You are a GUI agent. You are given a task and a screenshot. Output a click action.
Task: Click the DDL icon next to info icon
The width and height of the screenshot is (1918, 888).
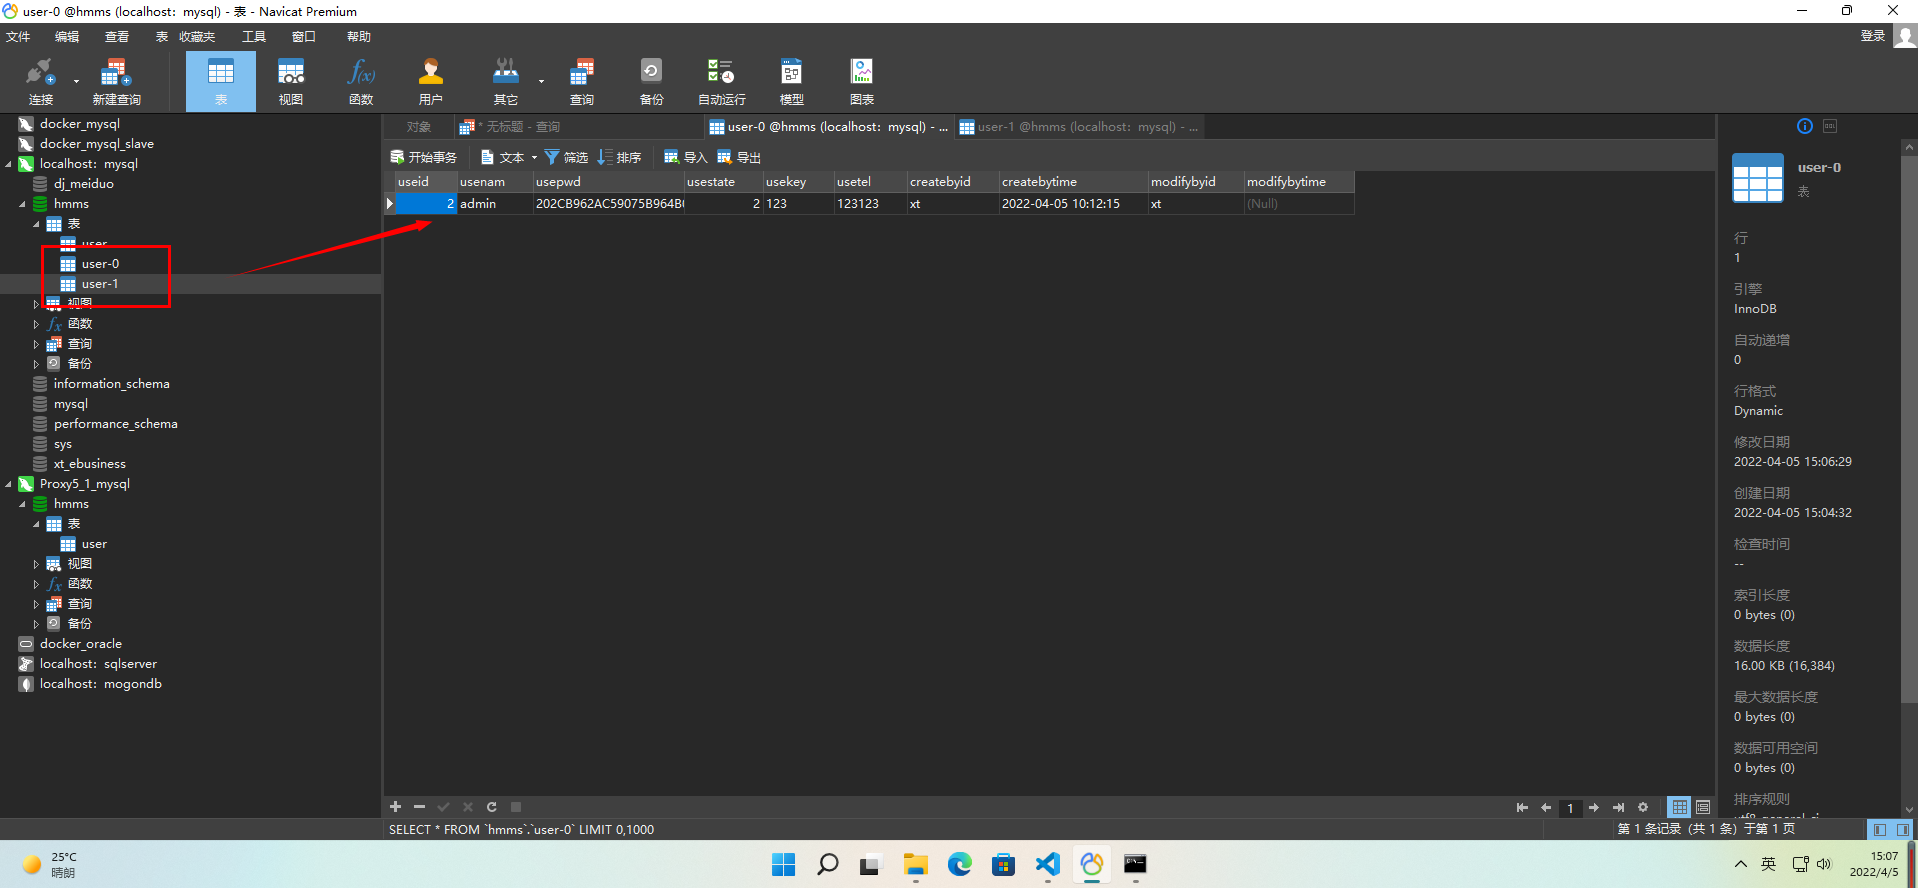click(x=1830, y=126)
